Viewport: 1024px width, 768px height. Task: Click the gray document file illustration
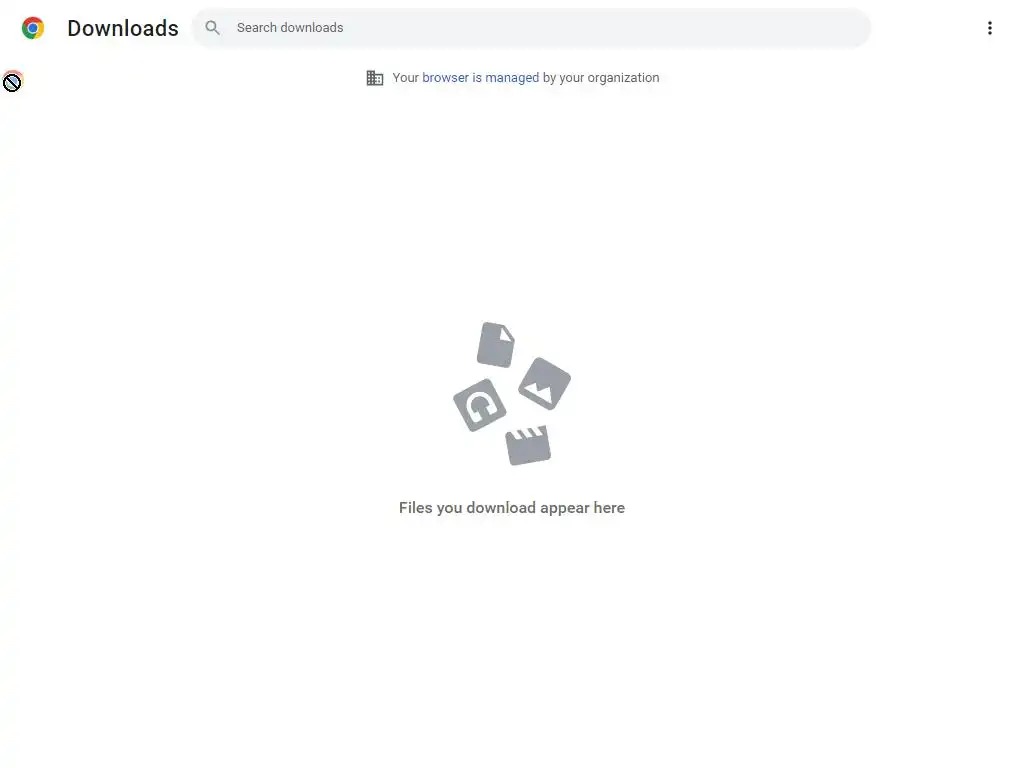[496, 344]
